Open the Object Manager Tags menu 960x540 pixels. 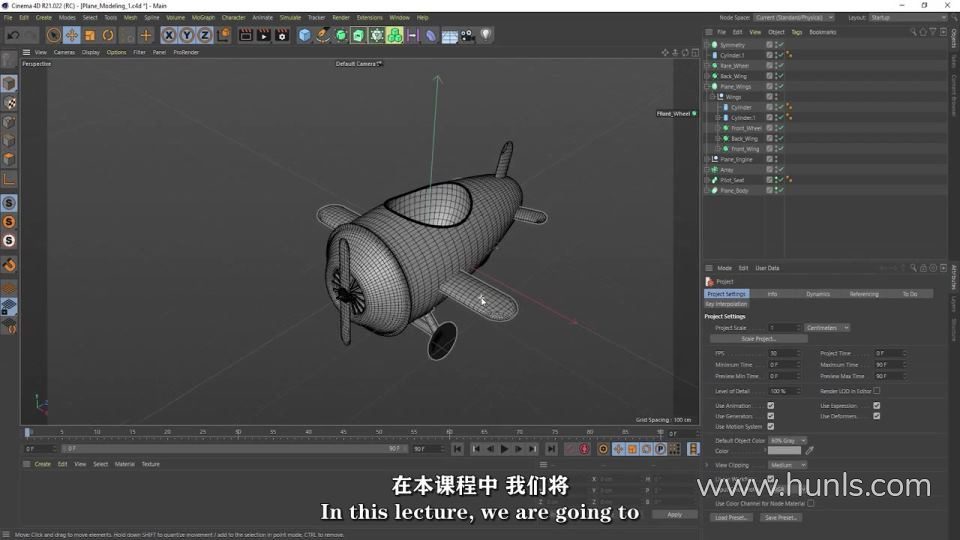pos(797,32)
